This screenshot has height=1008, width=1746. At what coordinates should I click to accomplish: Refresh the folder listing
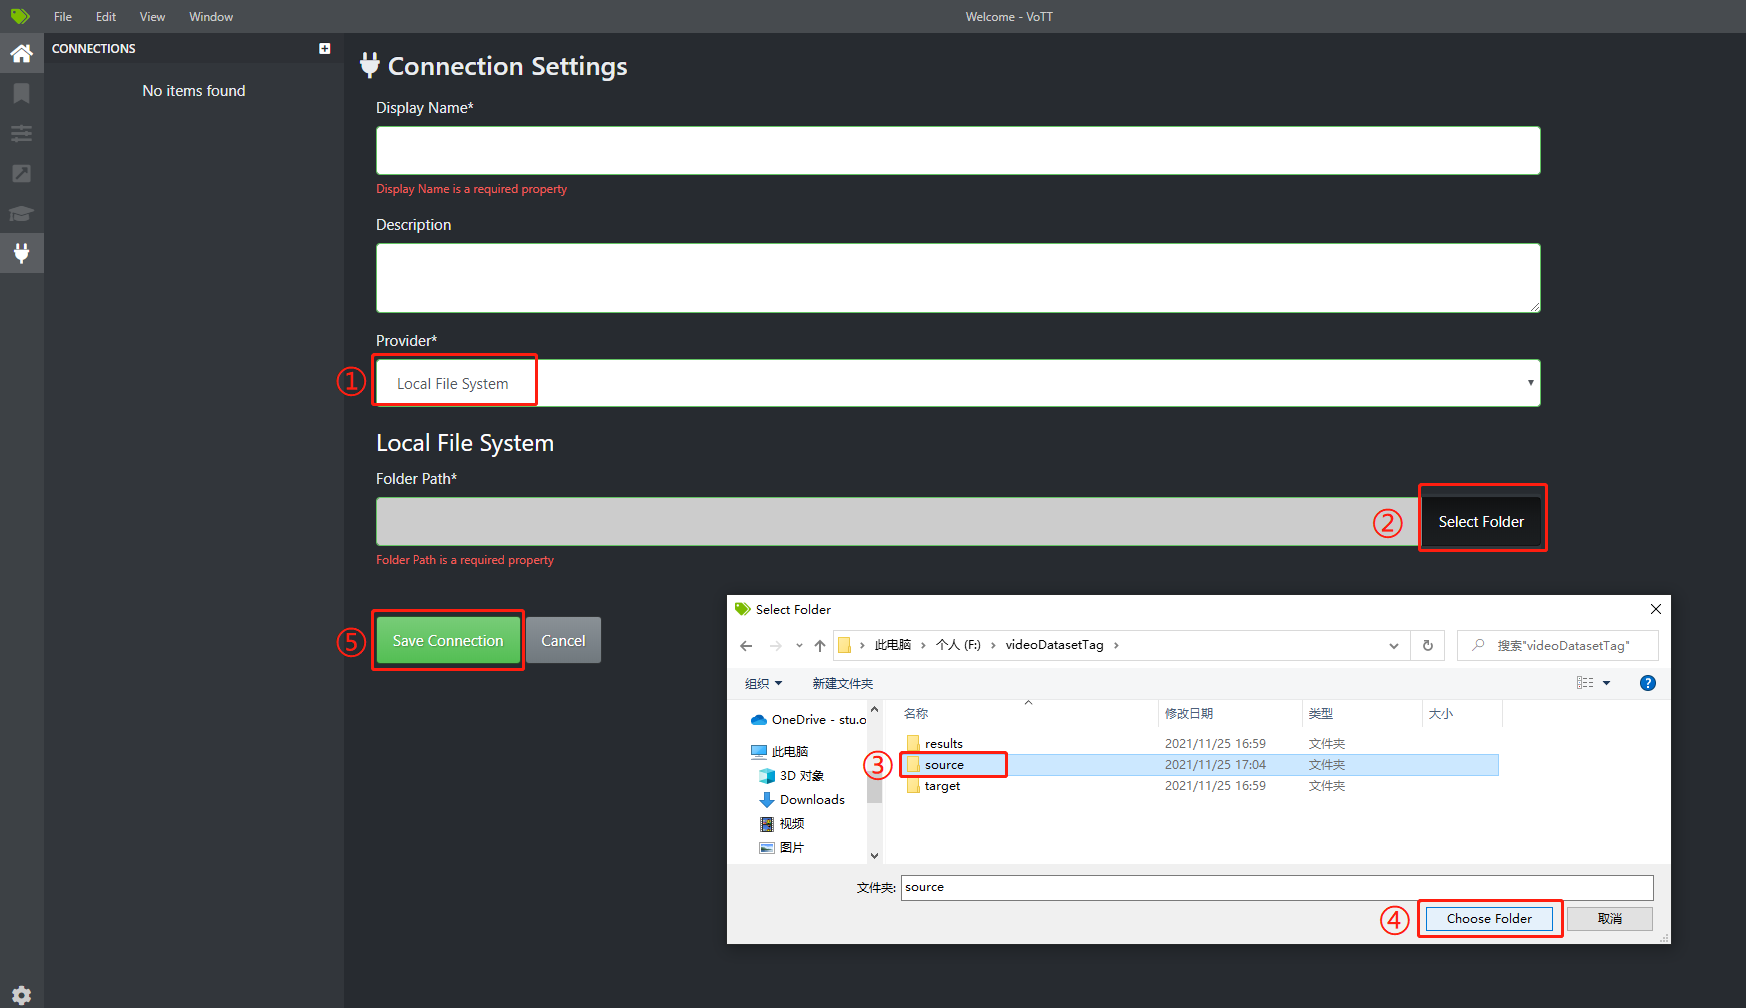(1428, 646)
